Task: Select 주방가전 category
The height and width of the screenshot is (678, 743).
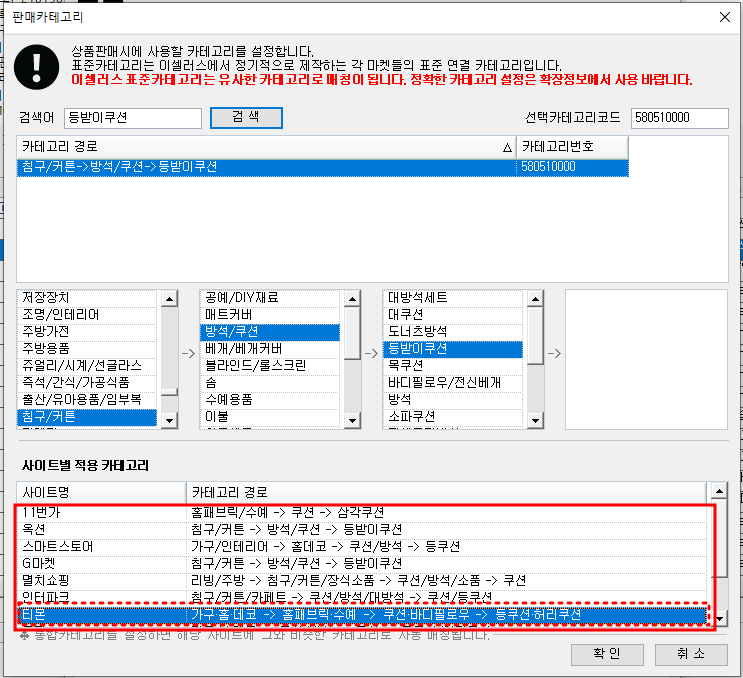Action: [x=87, y=332]
